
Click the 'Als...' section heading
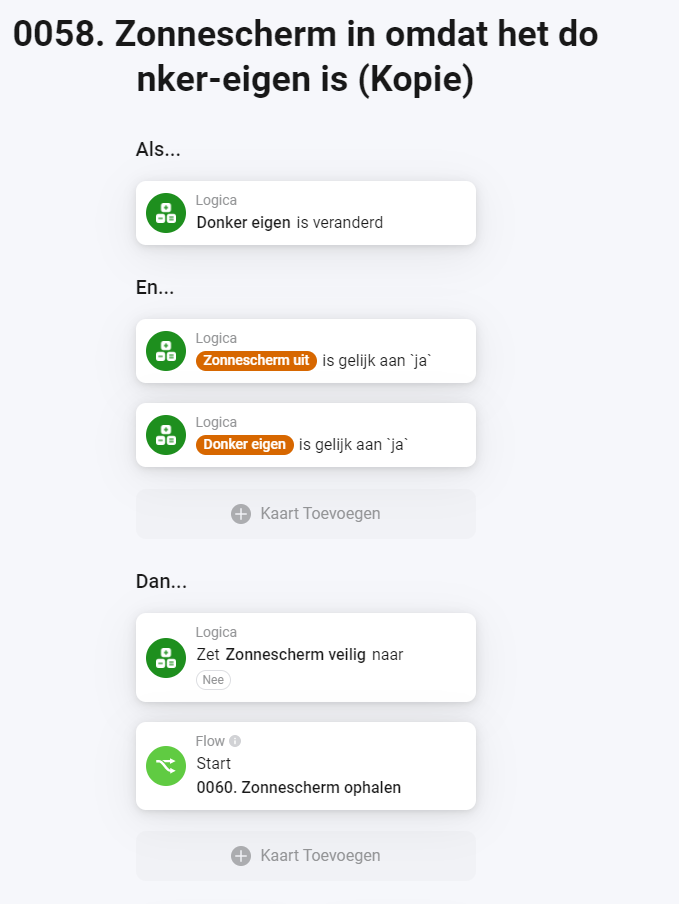pyautogui.click(x=158, y=150)
